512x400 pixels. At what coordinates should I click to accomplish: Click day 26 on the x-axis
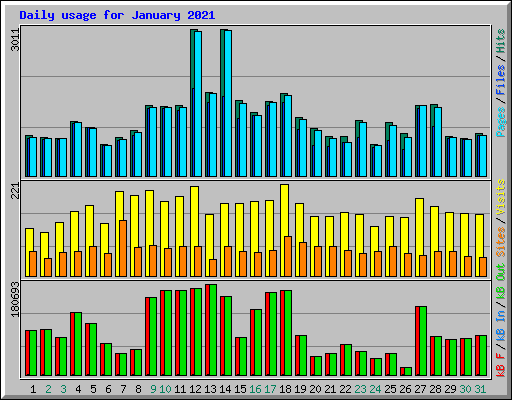click(x=405, y=389)
